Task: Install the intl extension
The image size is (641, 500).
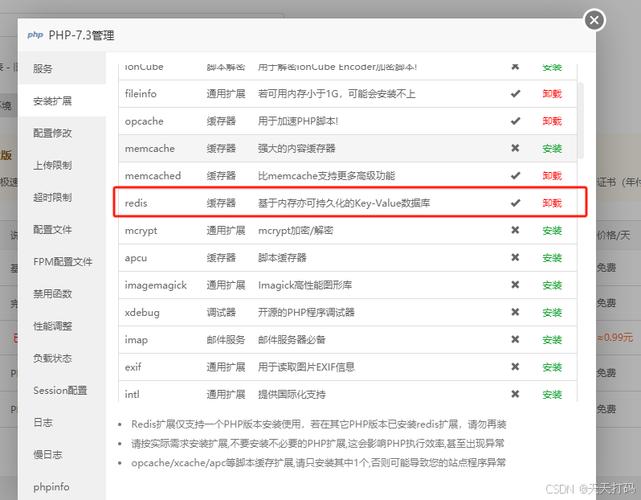Action: pyautogui.click(x=552, y=395)
